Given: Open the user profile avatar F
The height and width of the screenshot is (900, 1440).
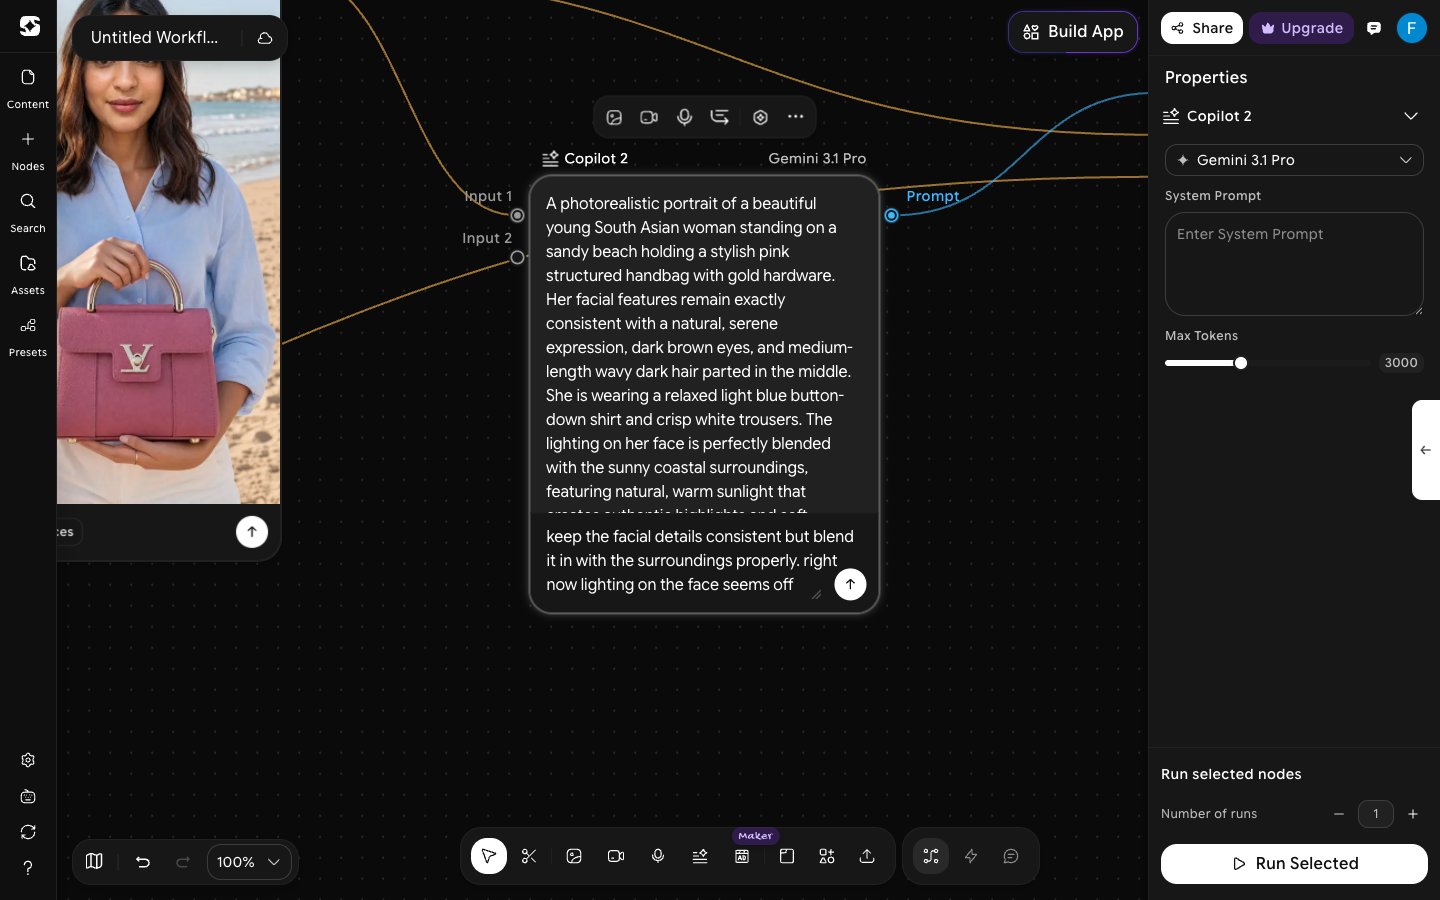Looking at the screenshot, I should 1411,28.
